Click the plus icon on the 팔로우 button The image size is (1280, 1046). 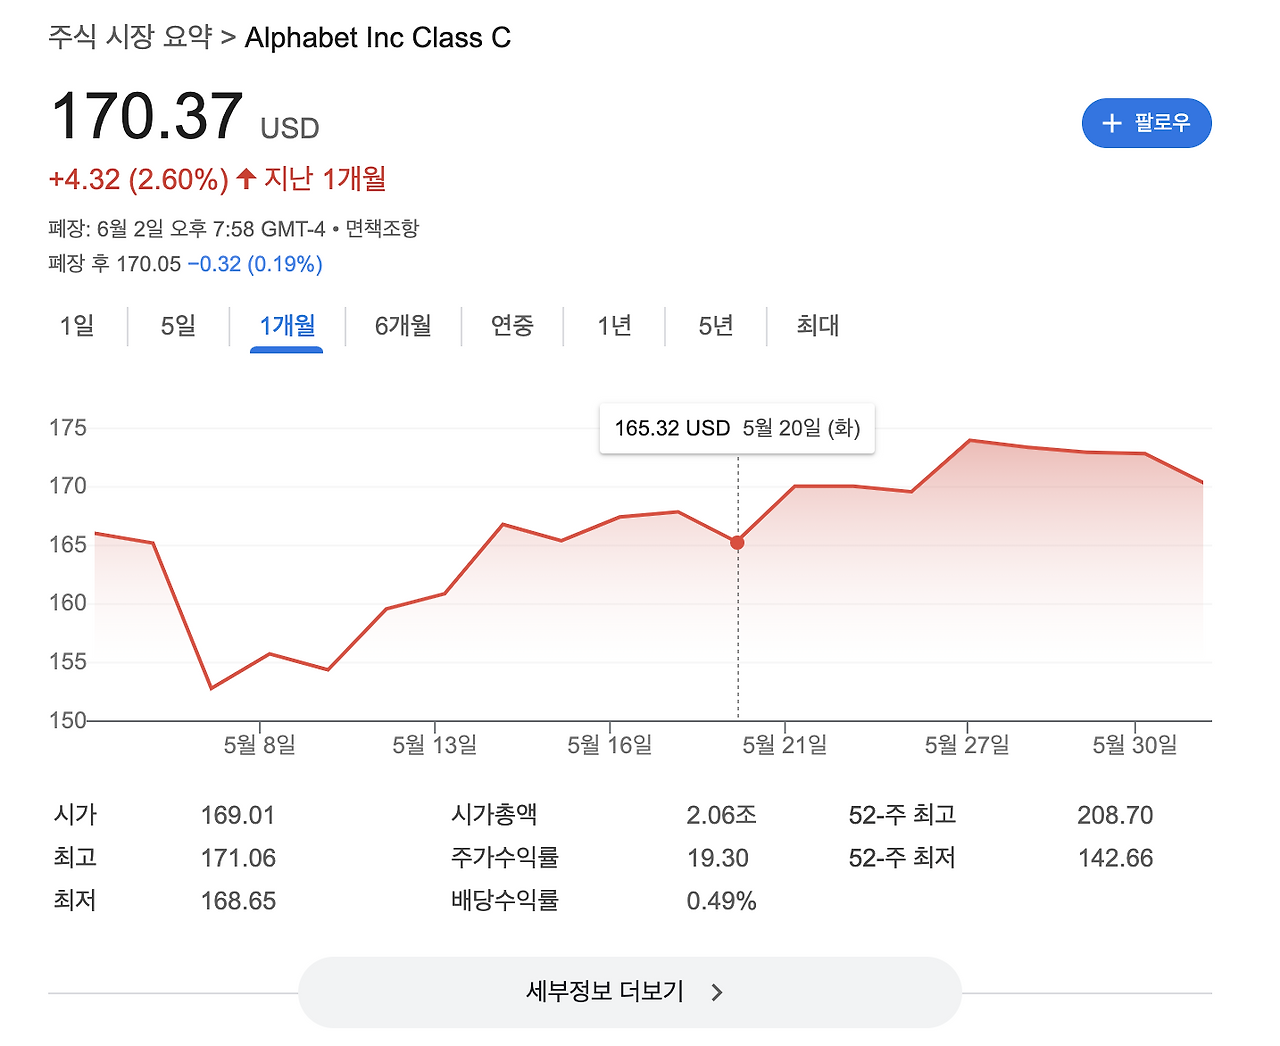pyautogui.click(x=1112, y=123)
